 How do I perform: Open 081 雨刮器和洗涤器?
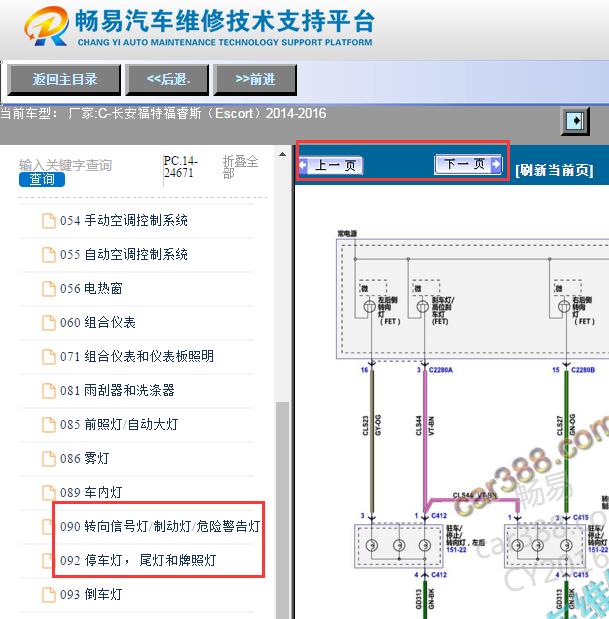click(117, 390)
